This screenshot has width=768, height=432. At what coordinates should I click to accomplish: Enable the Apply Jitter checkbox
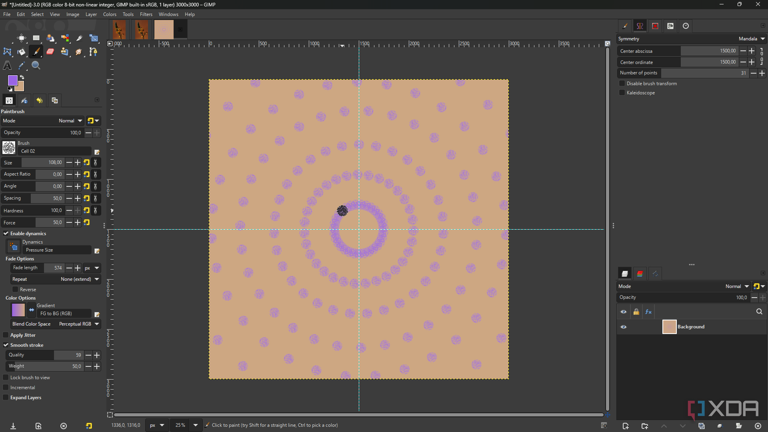point(6,335)
